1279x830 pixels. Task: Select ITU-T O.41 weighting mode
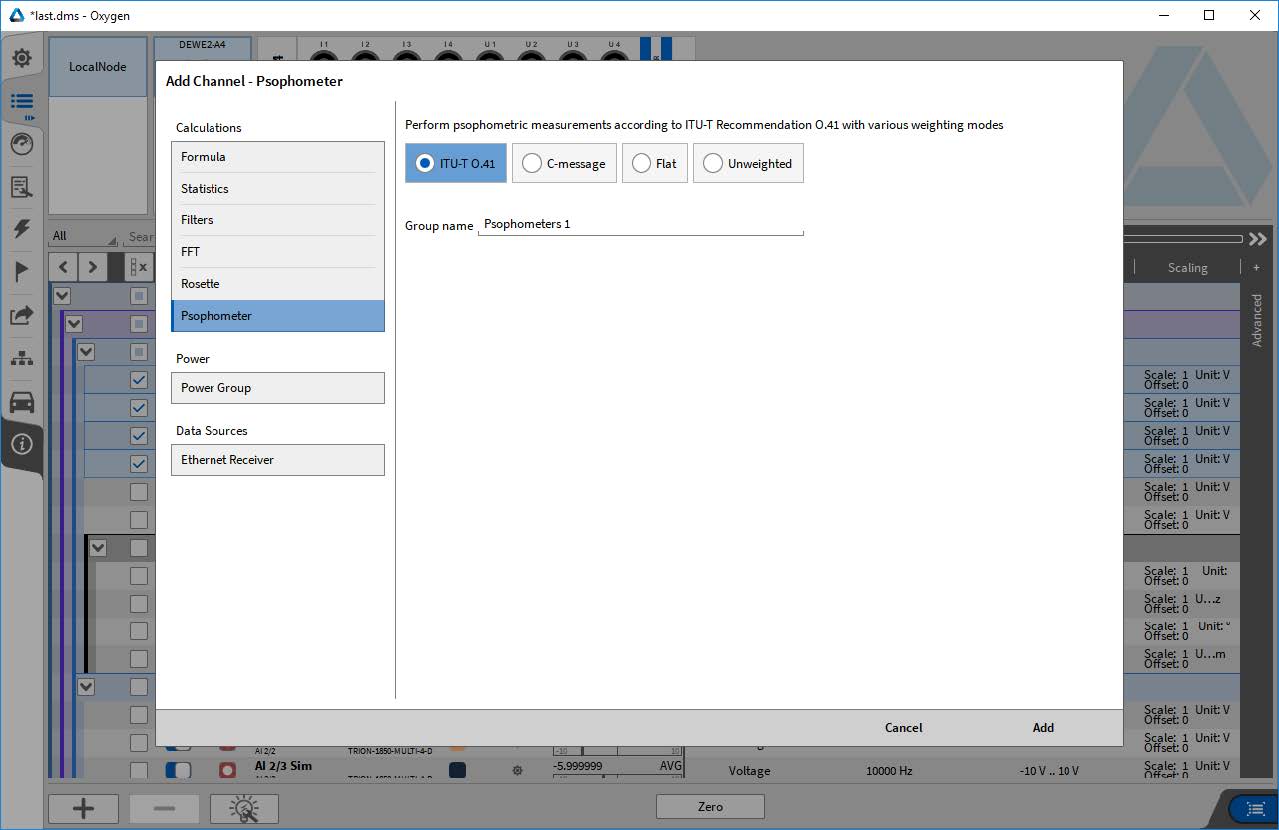click(x=456, y=163)
